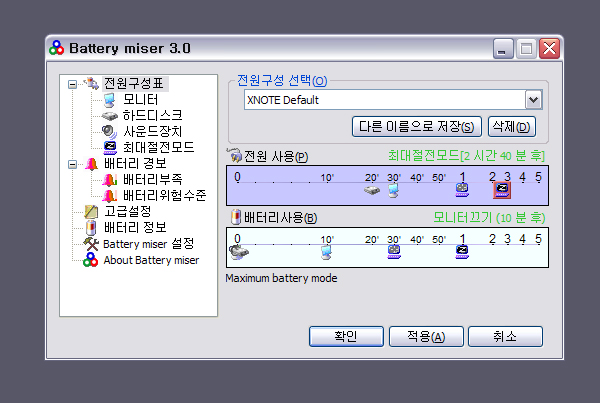600x403 pixels.
Task: Click monitor marker on 배터리사용 timeline
Action: 326,251
